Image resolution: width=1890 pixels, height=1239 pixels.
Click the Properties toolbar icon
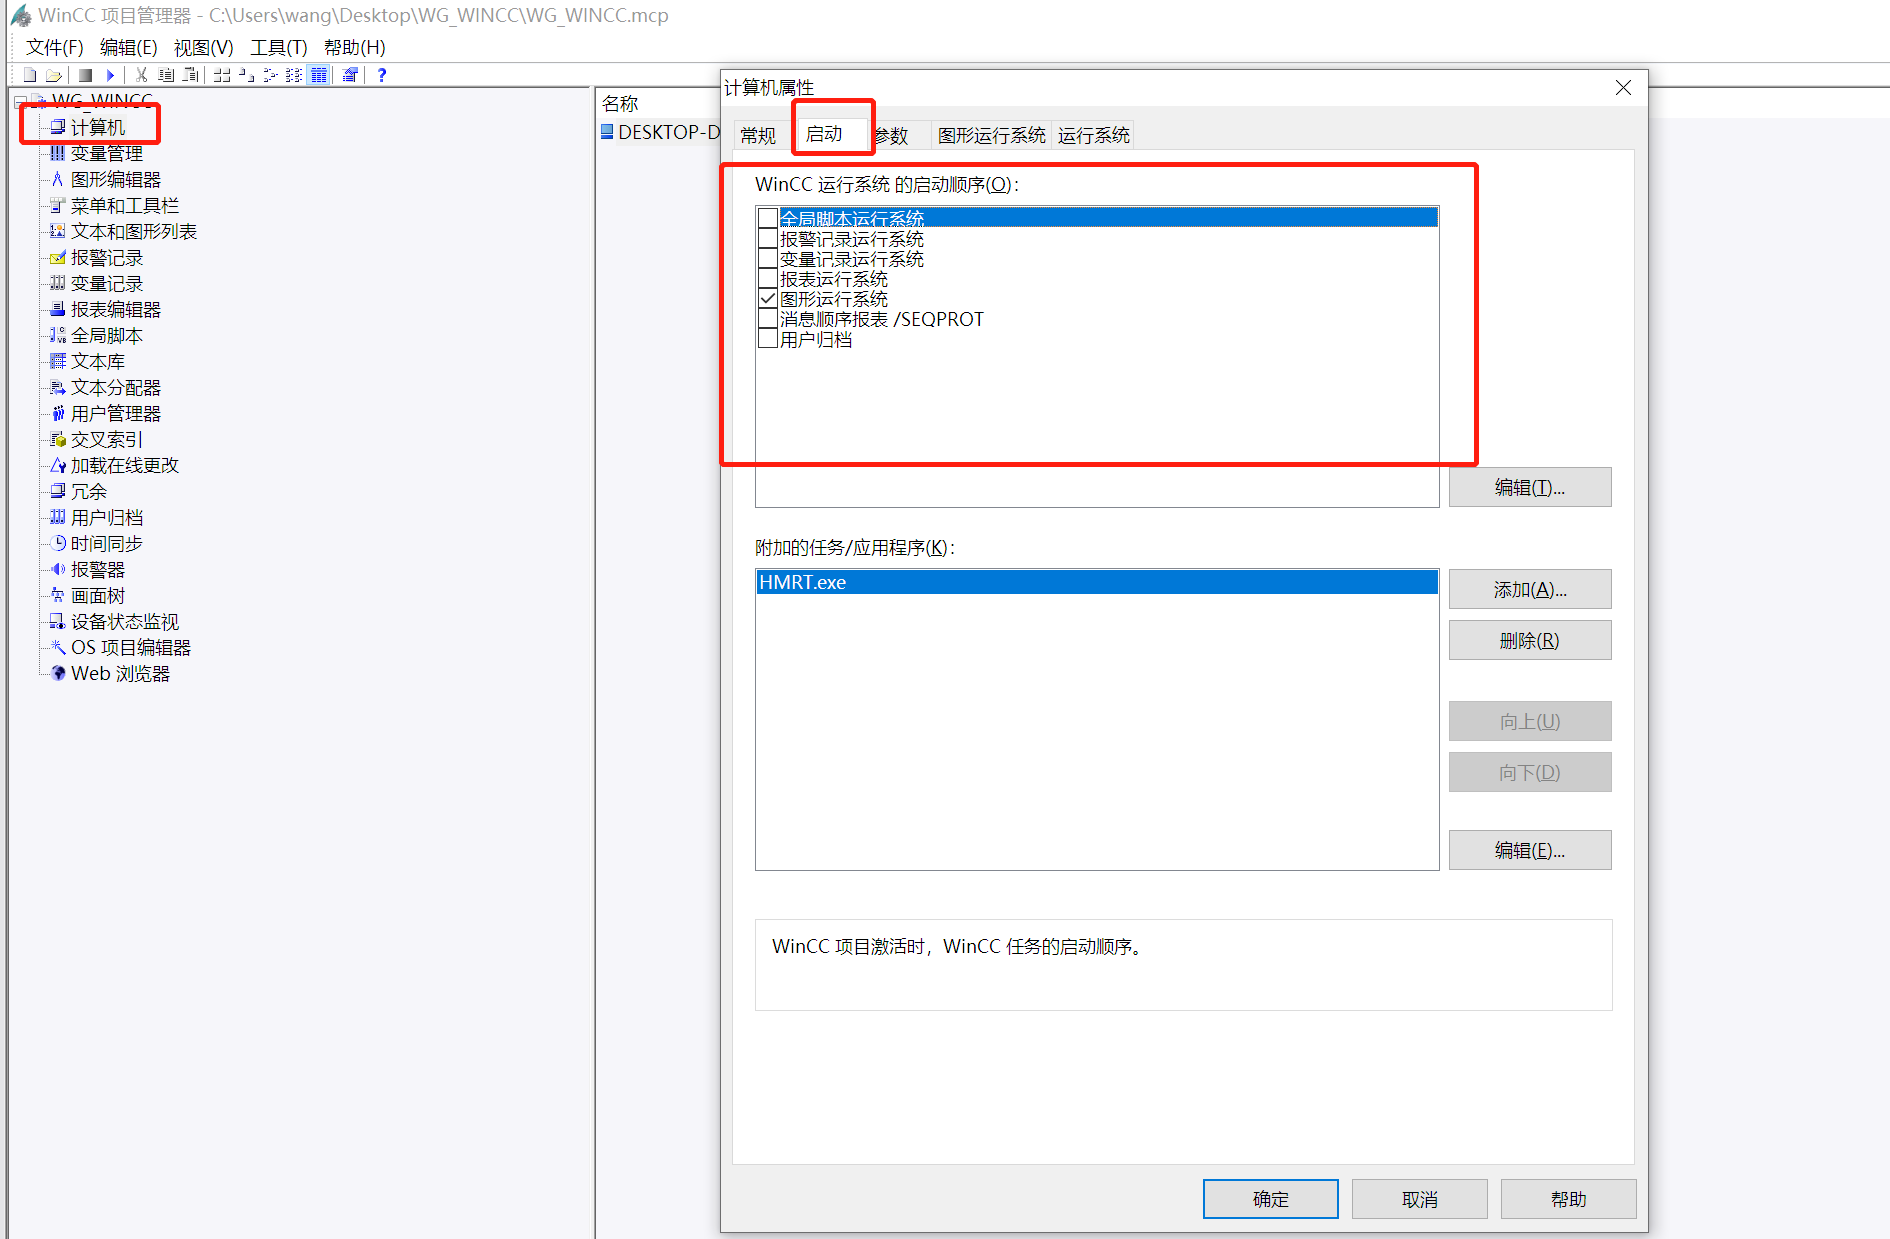350,75
